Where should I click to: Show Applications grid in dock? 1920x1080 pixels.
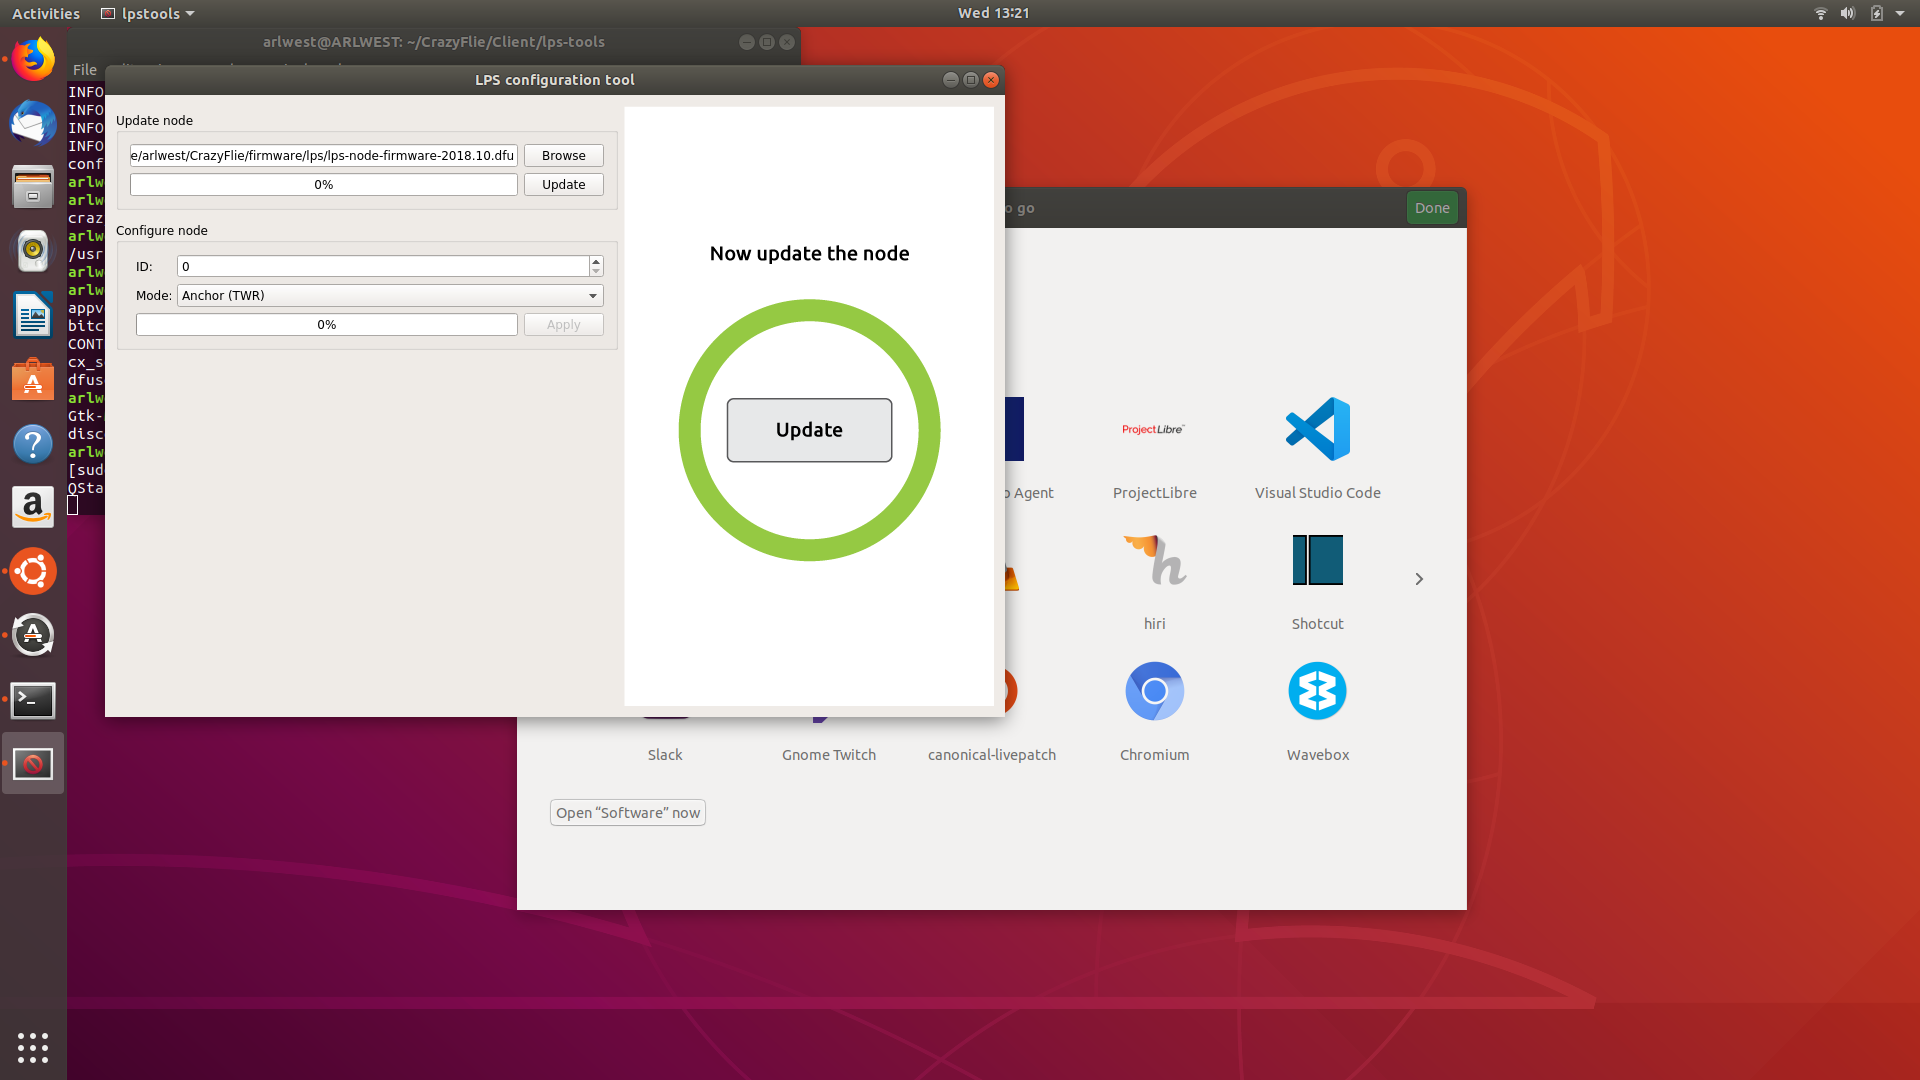point(33,1047)
